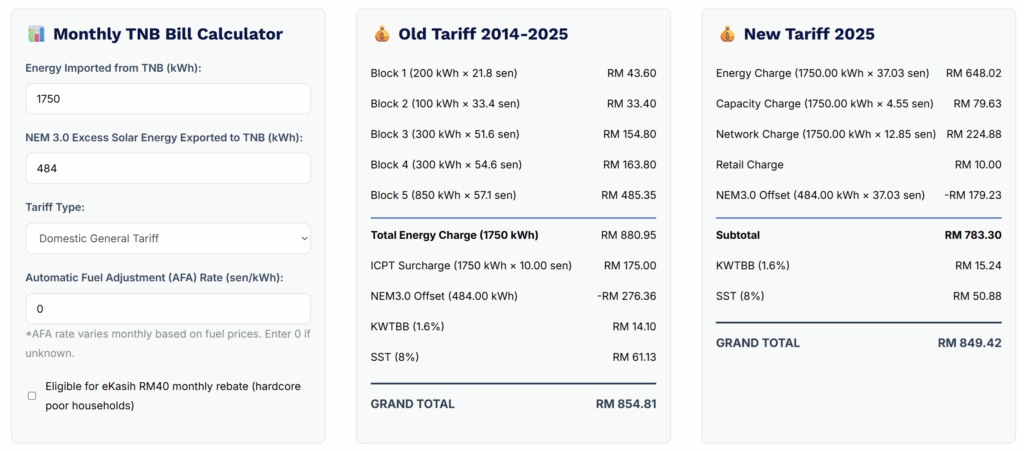Click the Monthly TNB Bill Calculator heading

point(167,34)
